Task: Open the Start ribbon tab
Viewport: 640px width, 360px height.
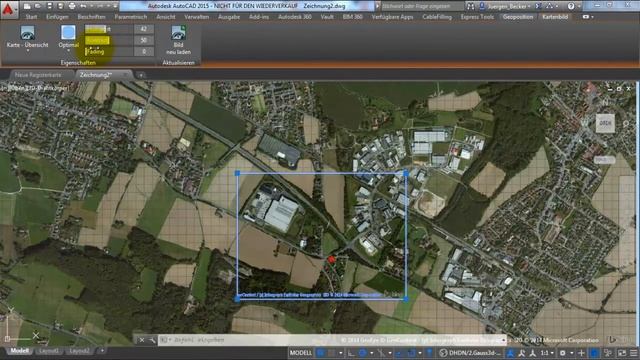Action: 31,17
